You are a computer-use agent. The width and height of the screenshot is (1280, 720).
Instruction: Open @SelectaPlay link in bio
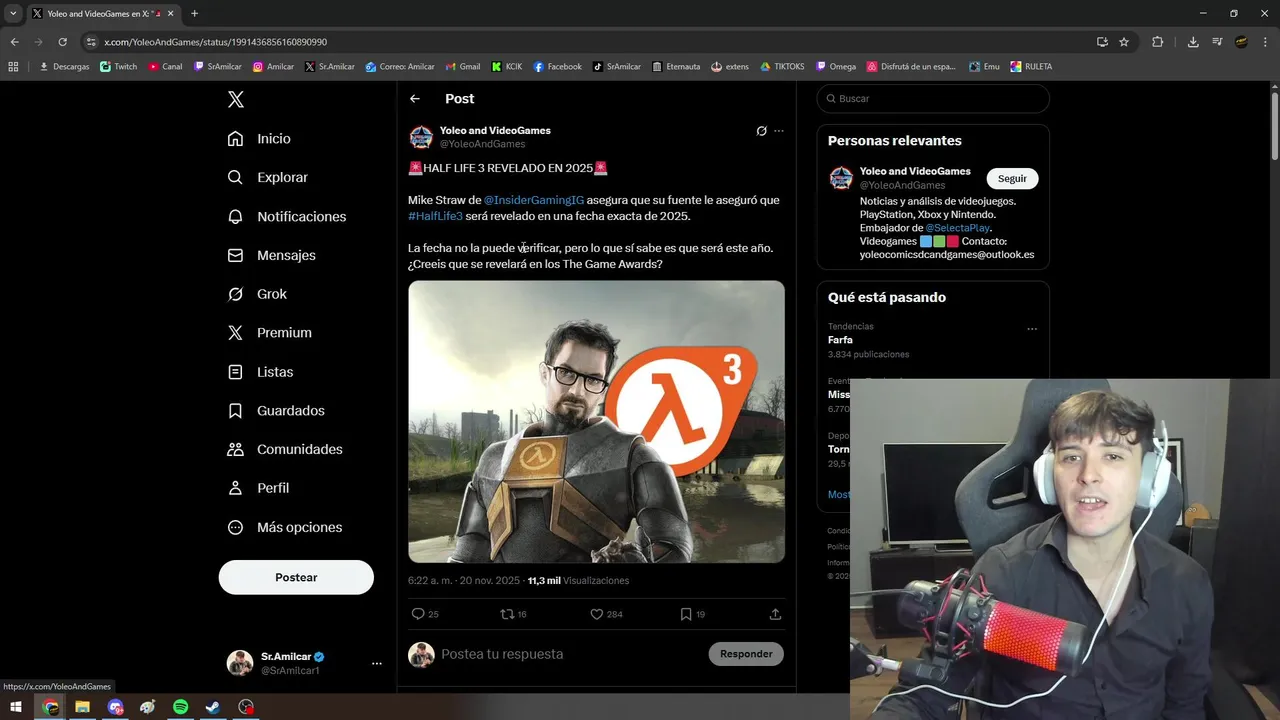click(x=957, y=228)
